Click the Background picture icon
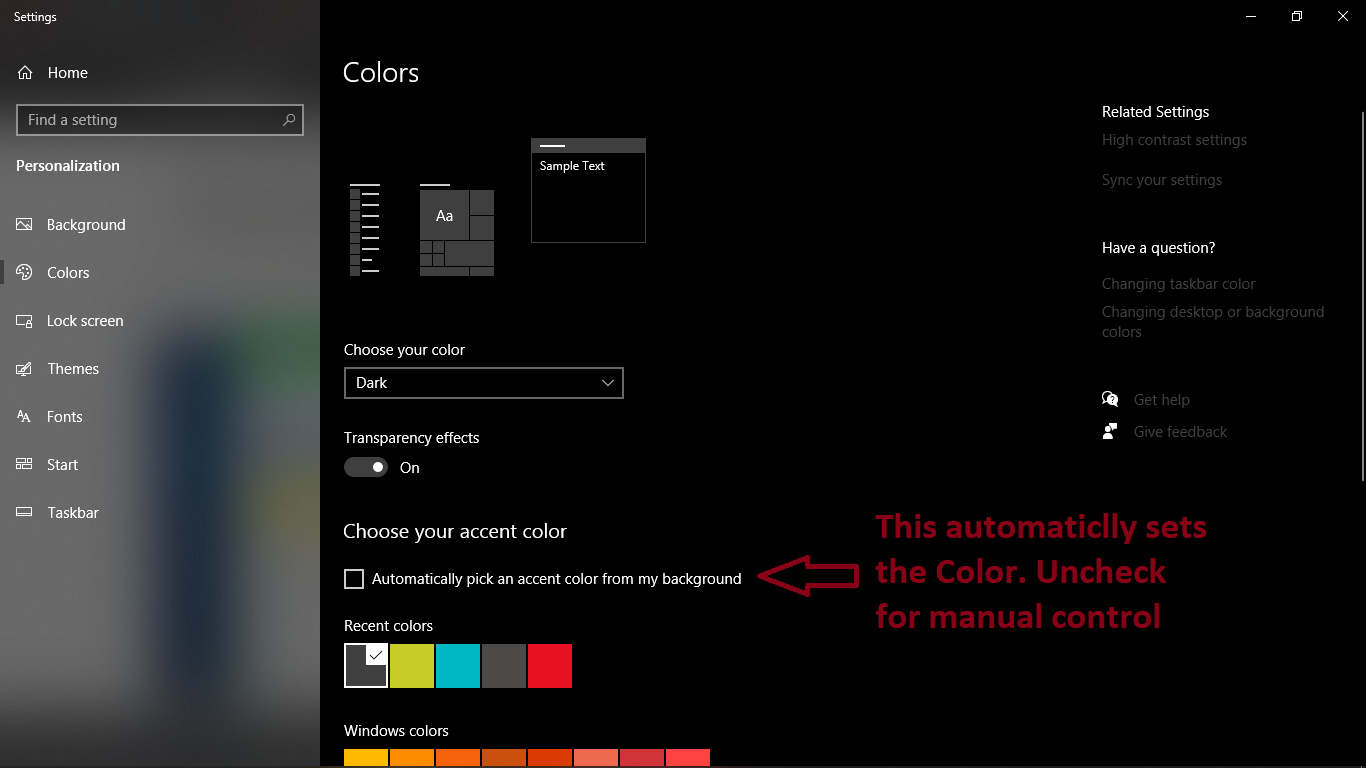The image size is (1366, 768). (25, 225)
